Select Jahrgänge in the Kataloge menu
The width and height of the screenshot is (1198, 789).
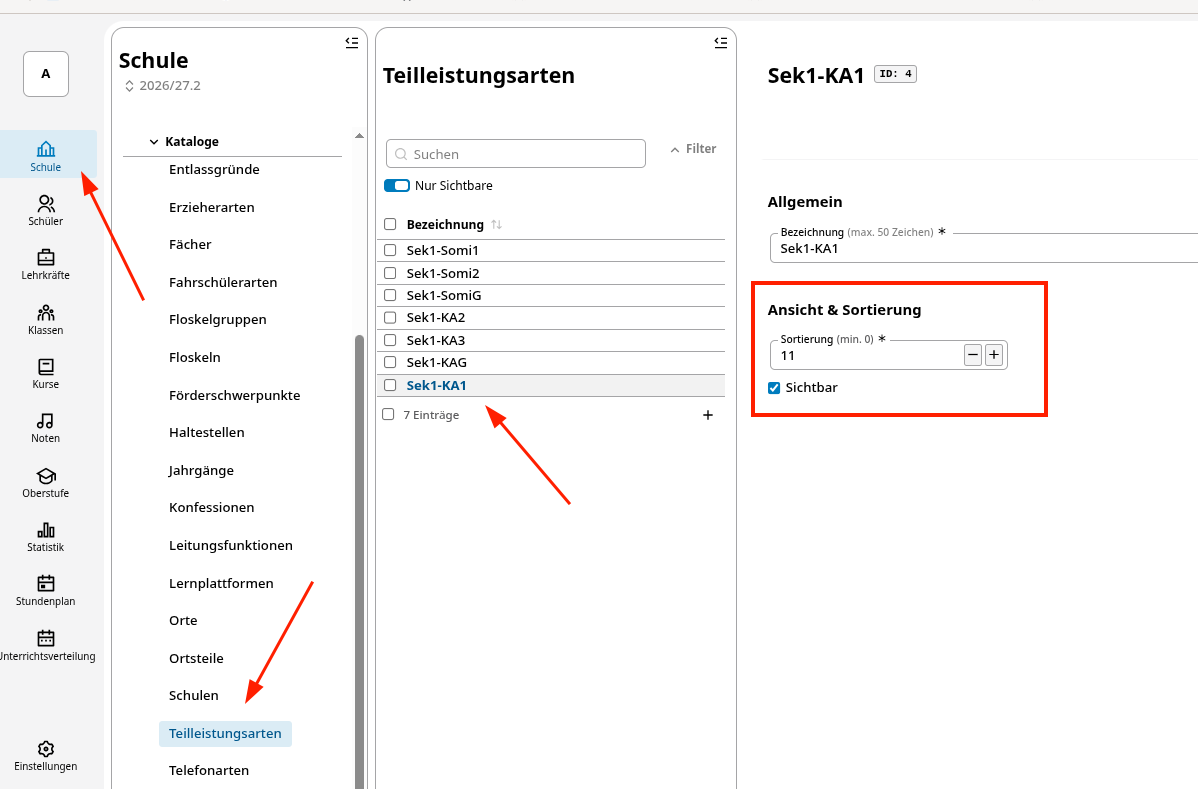tap(201, 470)
